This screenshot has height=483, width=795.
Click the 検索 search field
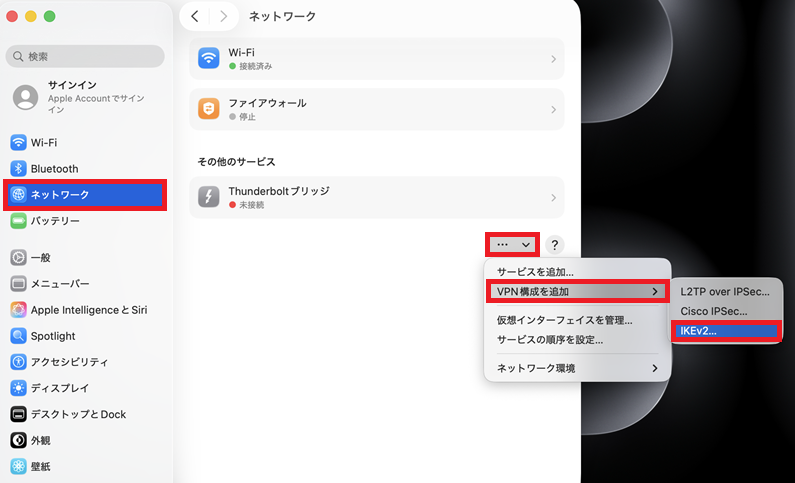85,56
